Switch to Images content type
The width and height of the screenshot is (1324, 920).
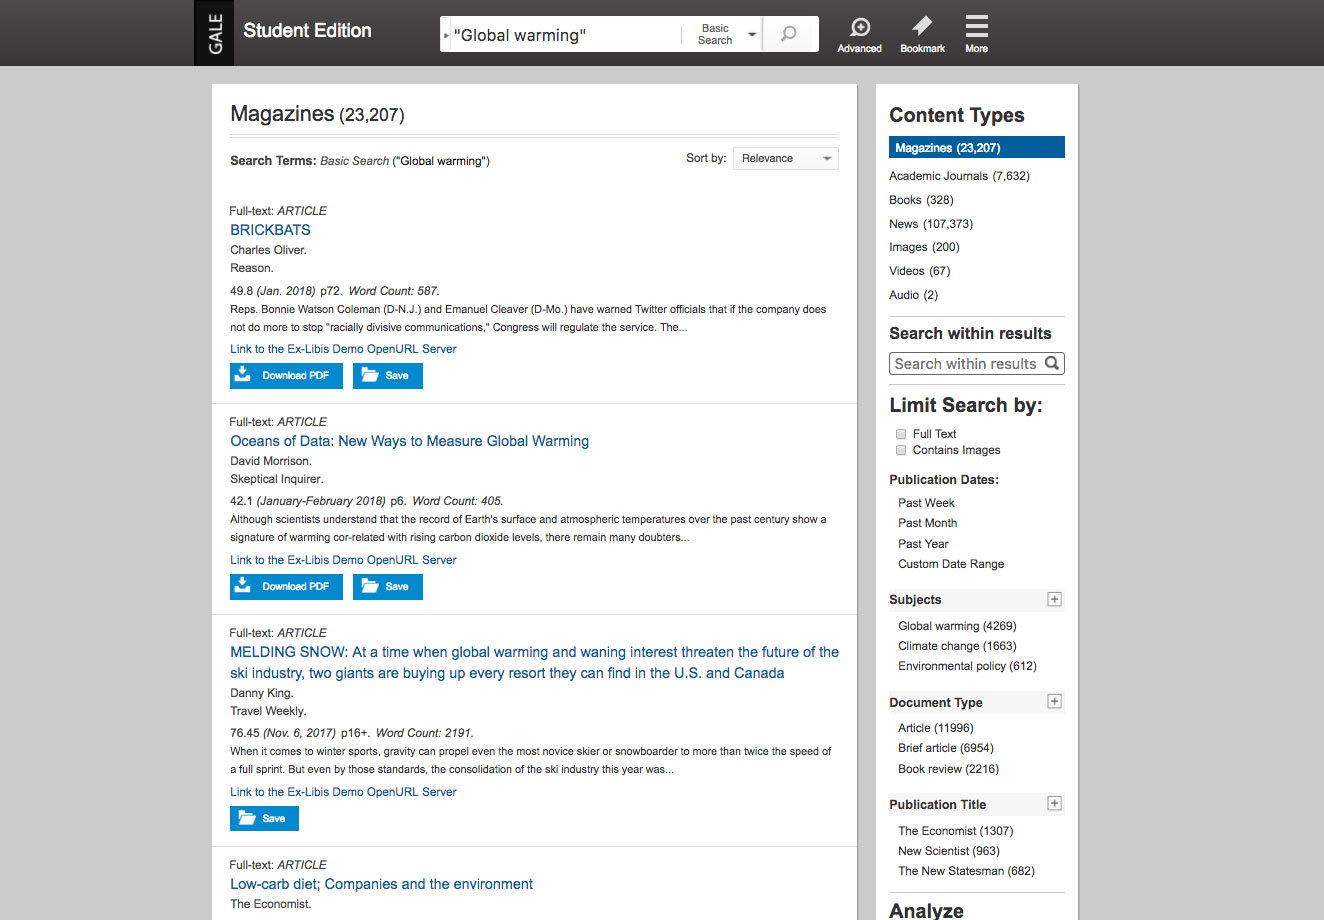(x=924, y=247)
